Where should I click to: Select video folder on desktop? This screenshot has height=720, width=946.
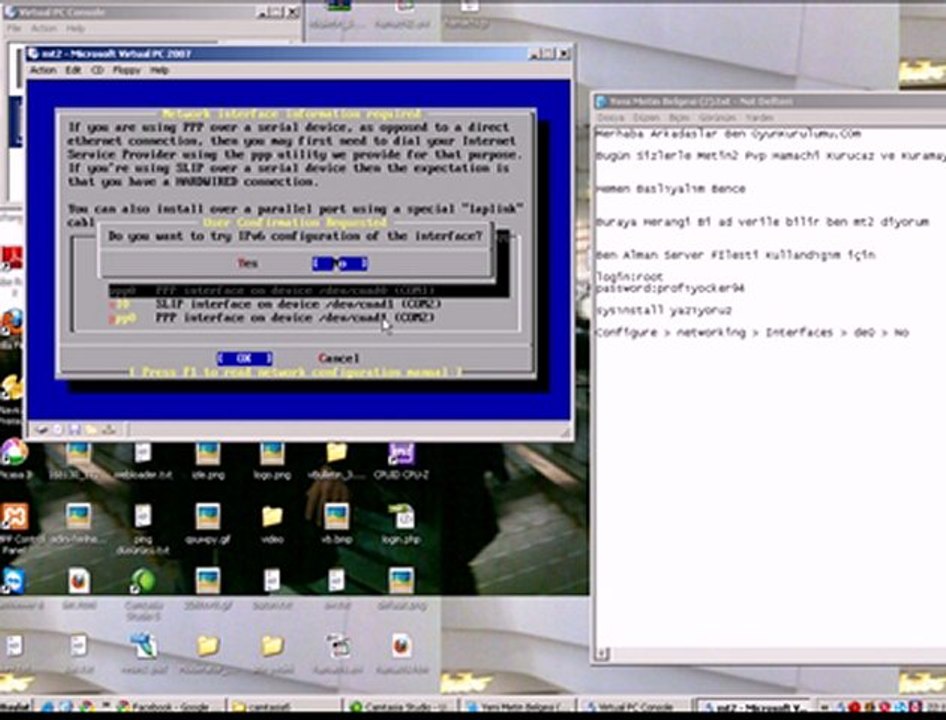click(x=272, y=525)
